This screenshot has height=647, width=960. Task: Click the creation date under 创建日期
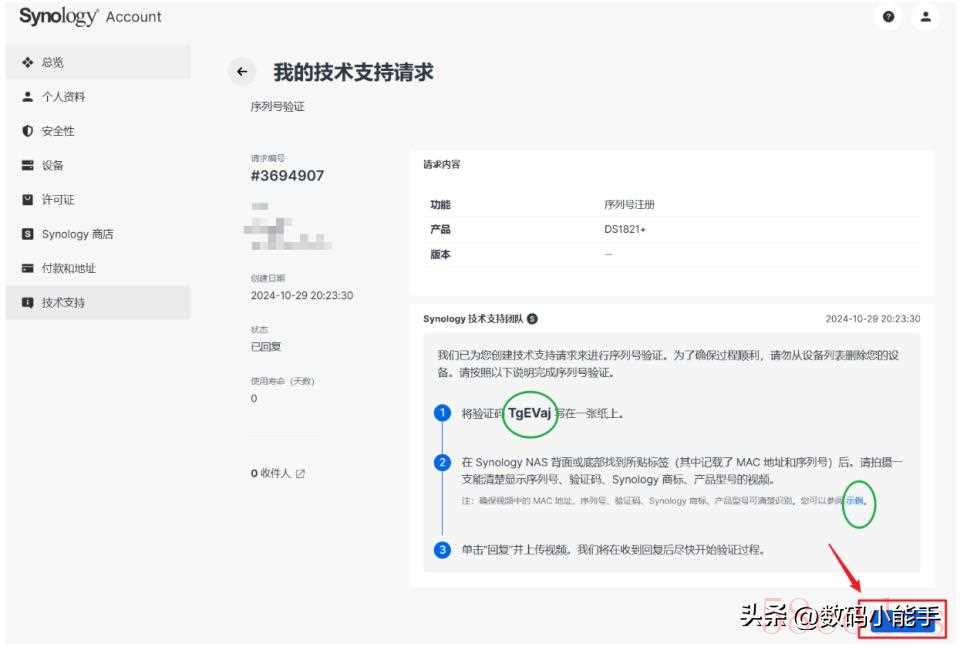302,295
